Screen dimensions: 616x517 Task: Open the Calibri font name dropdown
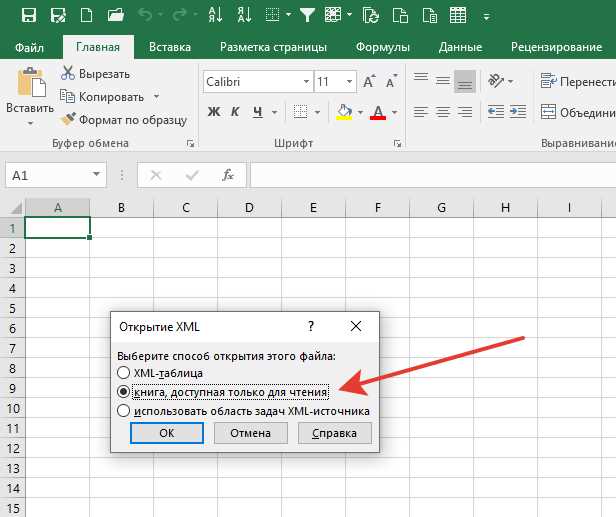click(x=306, y=82)
